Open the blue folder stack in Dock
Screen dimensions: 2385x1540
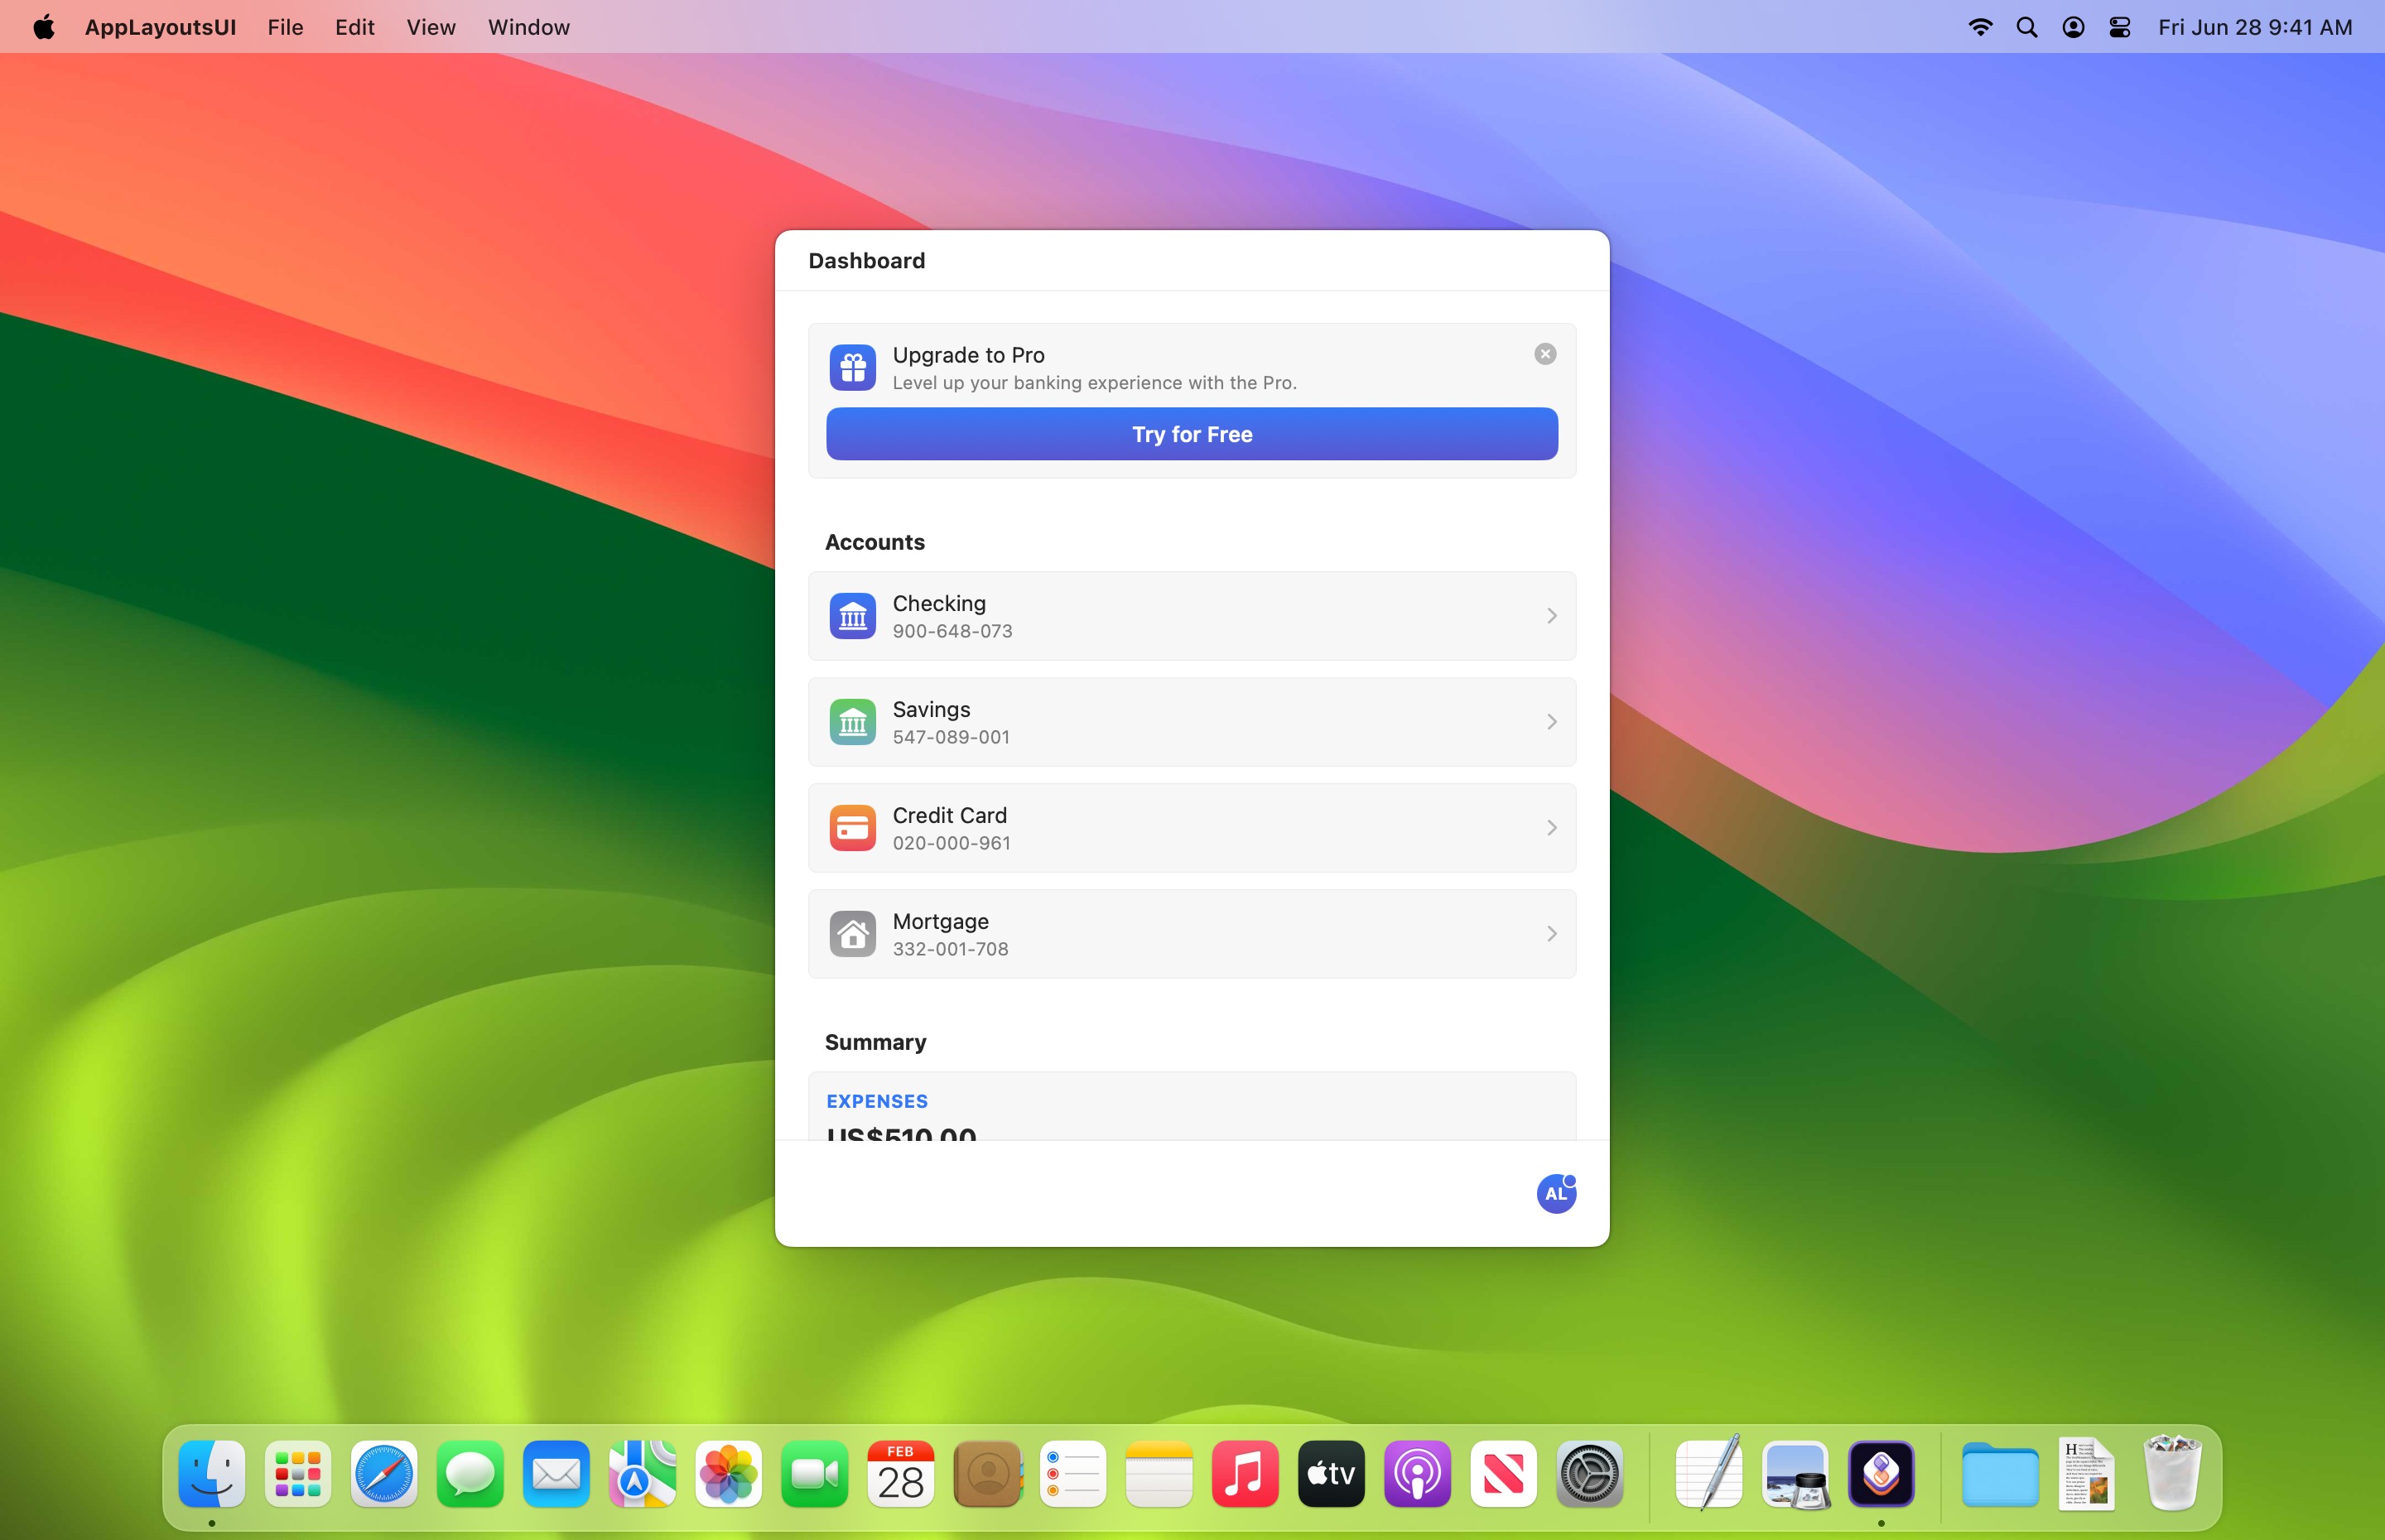click(2000, 1473)
